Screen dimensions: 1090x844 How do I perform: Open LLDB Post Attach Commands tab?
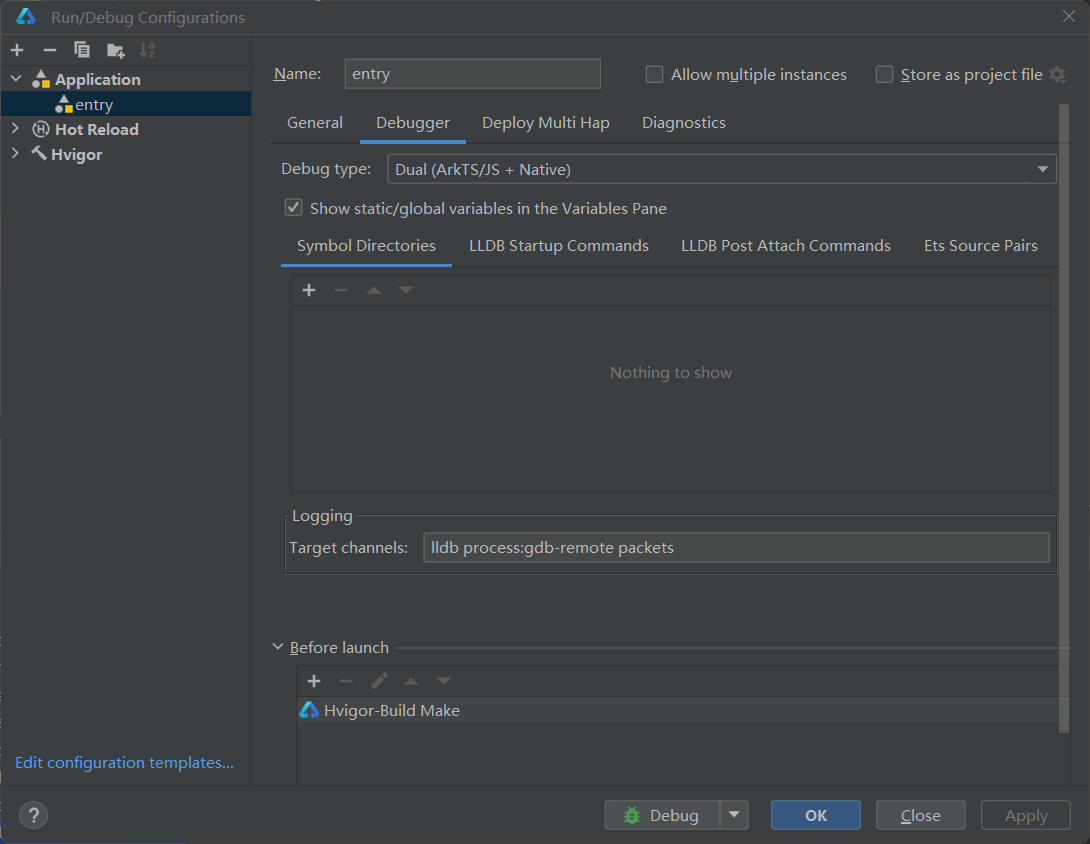[x=786, y=246]
